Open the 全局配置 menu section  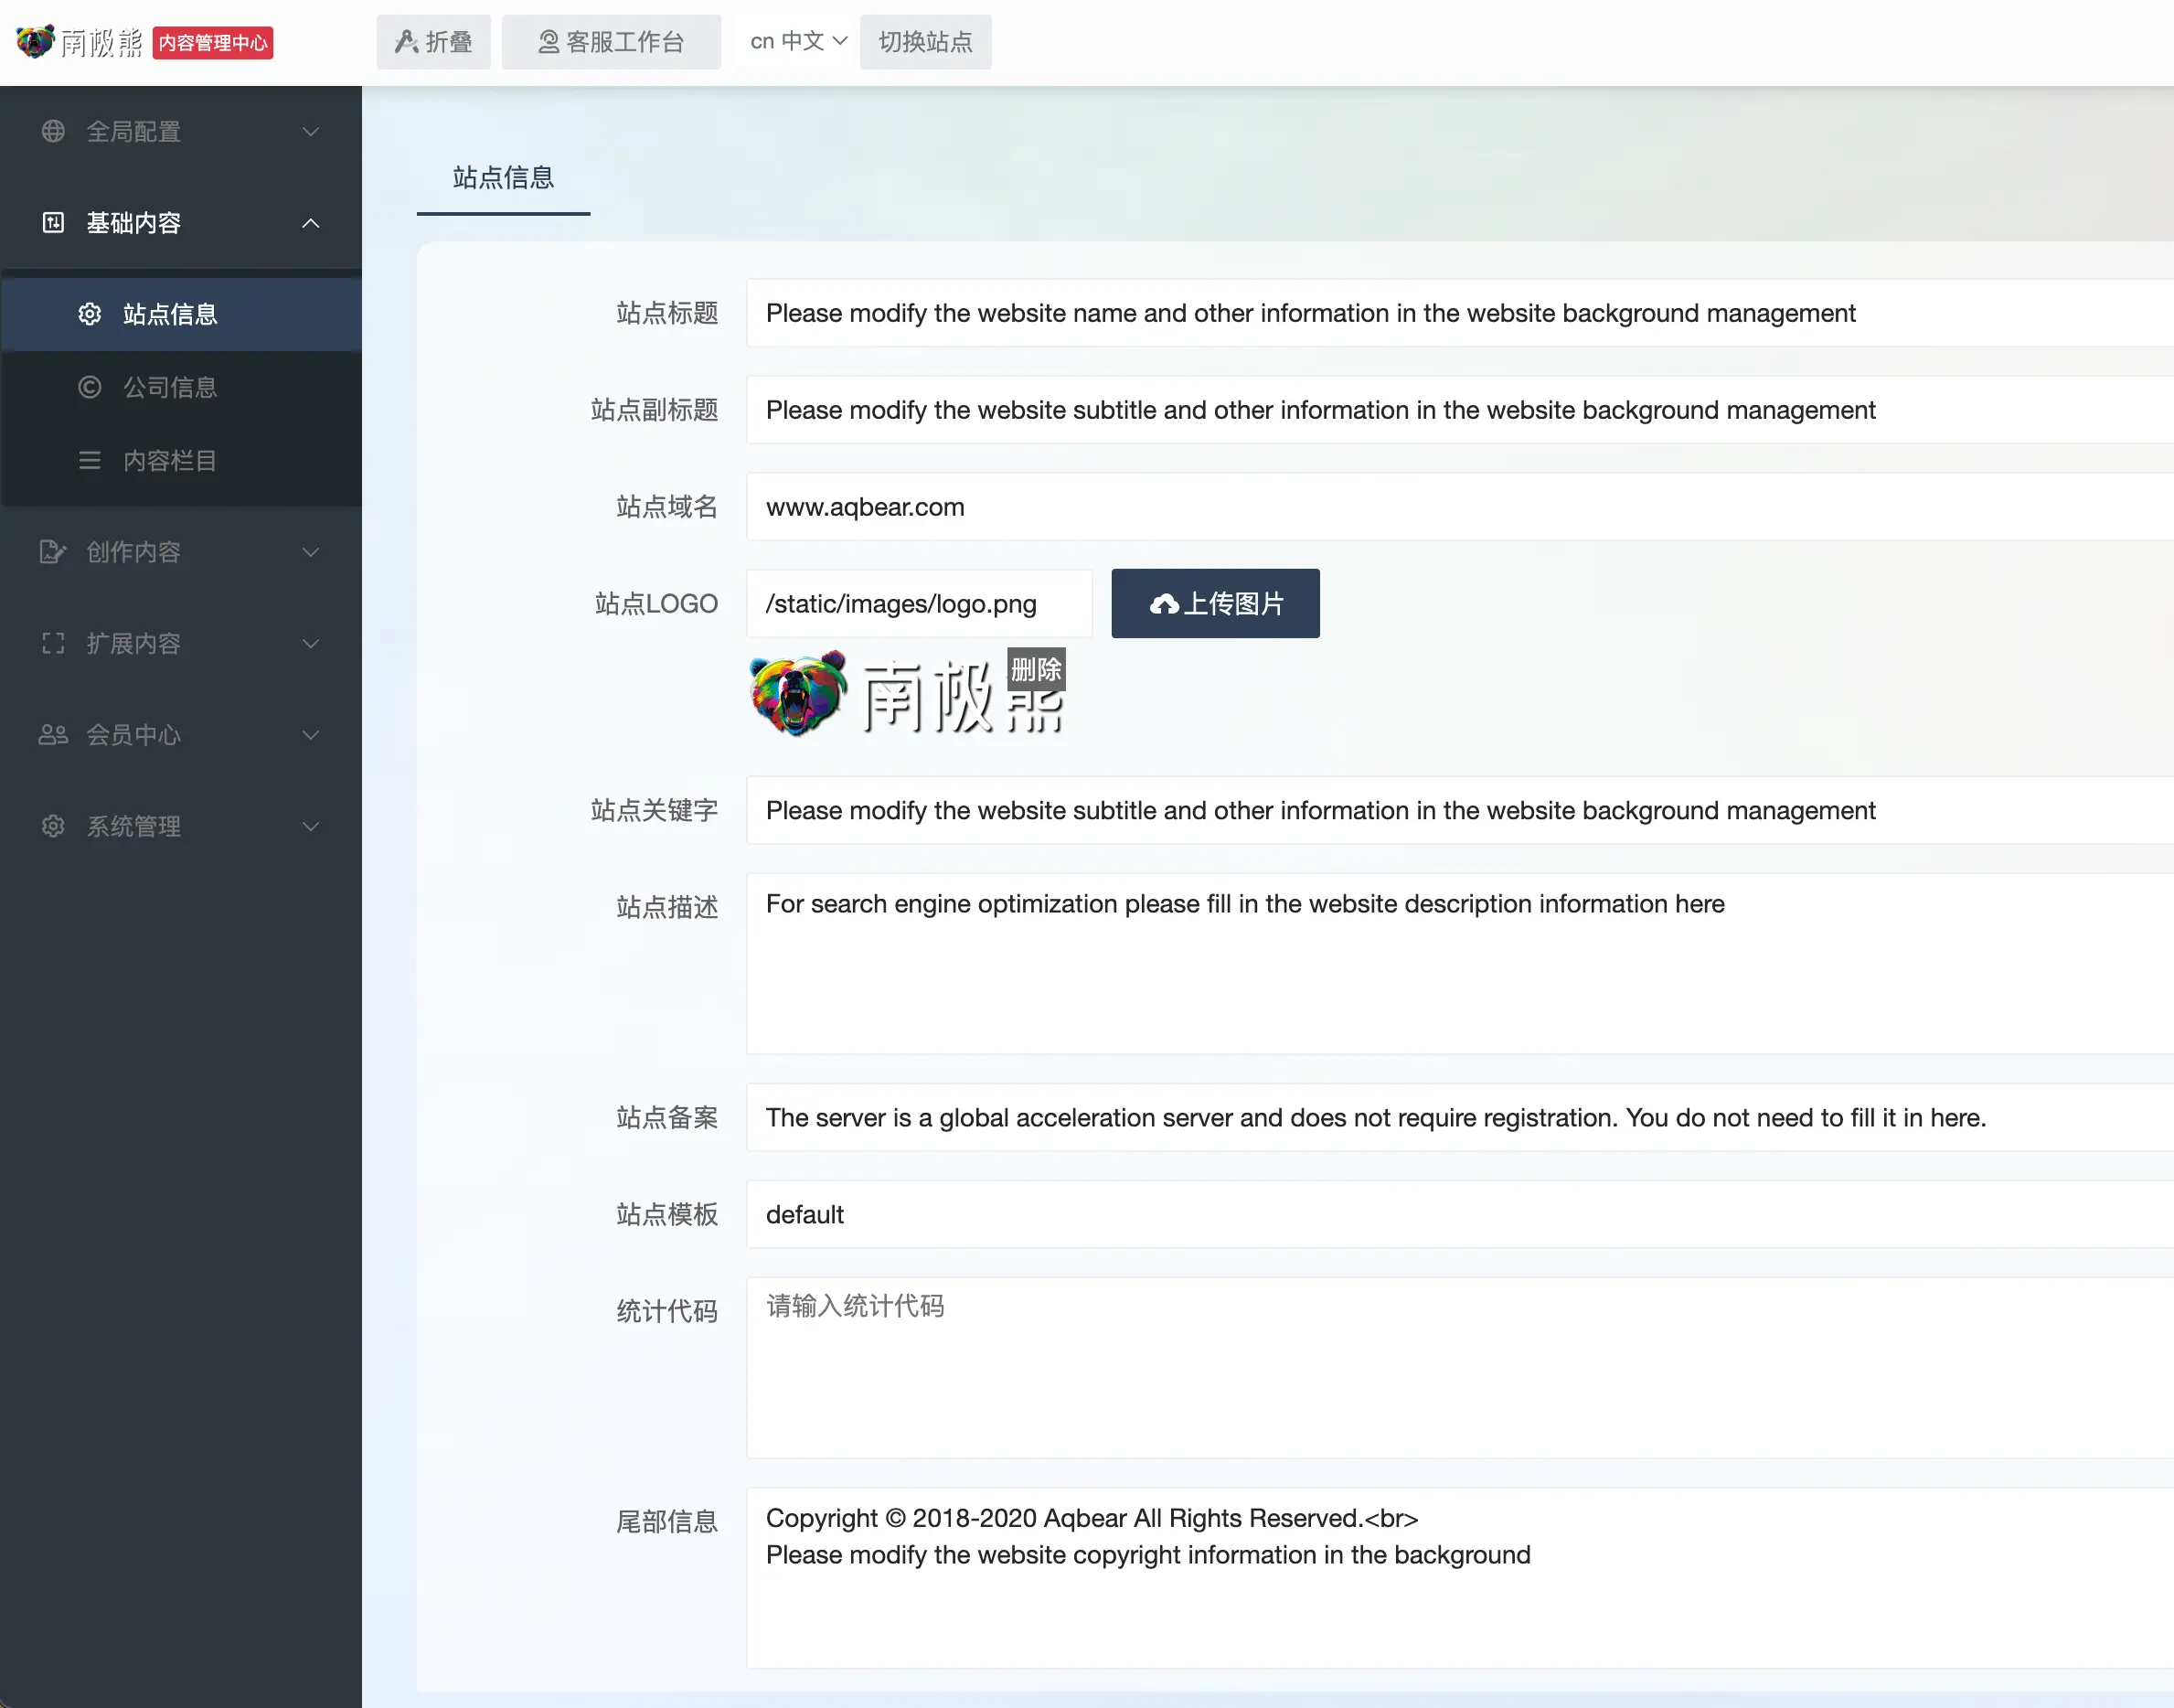[x=181, y=131]
